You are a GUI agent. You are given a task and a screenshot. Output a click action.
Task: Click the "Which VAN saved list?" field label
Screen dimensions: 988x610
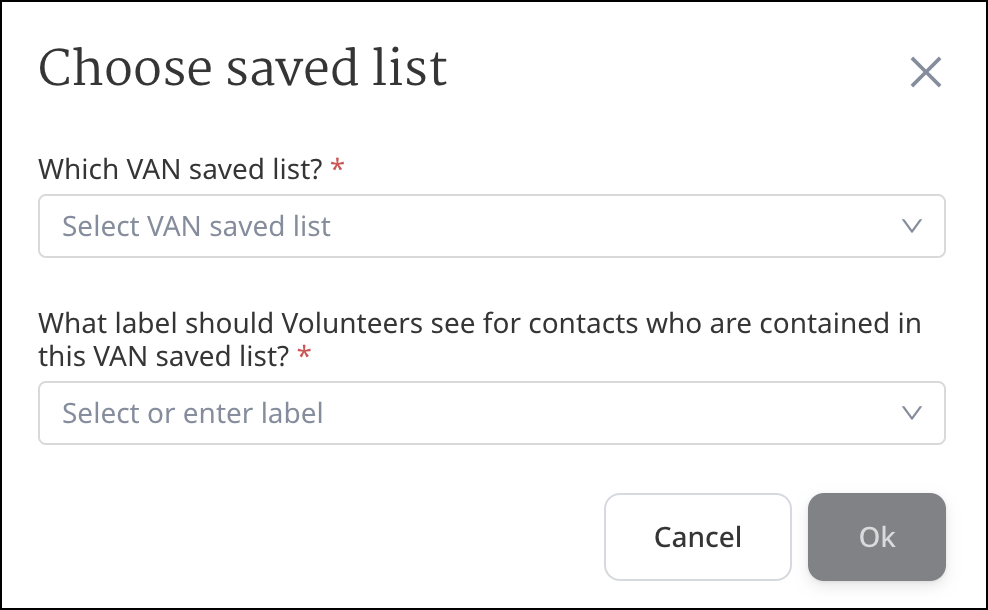click(180, 169)
